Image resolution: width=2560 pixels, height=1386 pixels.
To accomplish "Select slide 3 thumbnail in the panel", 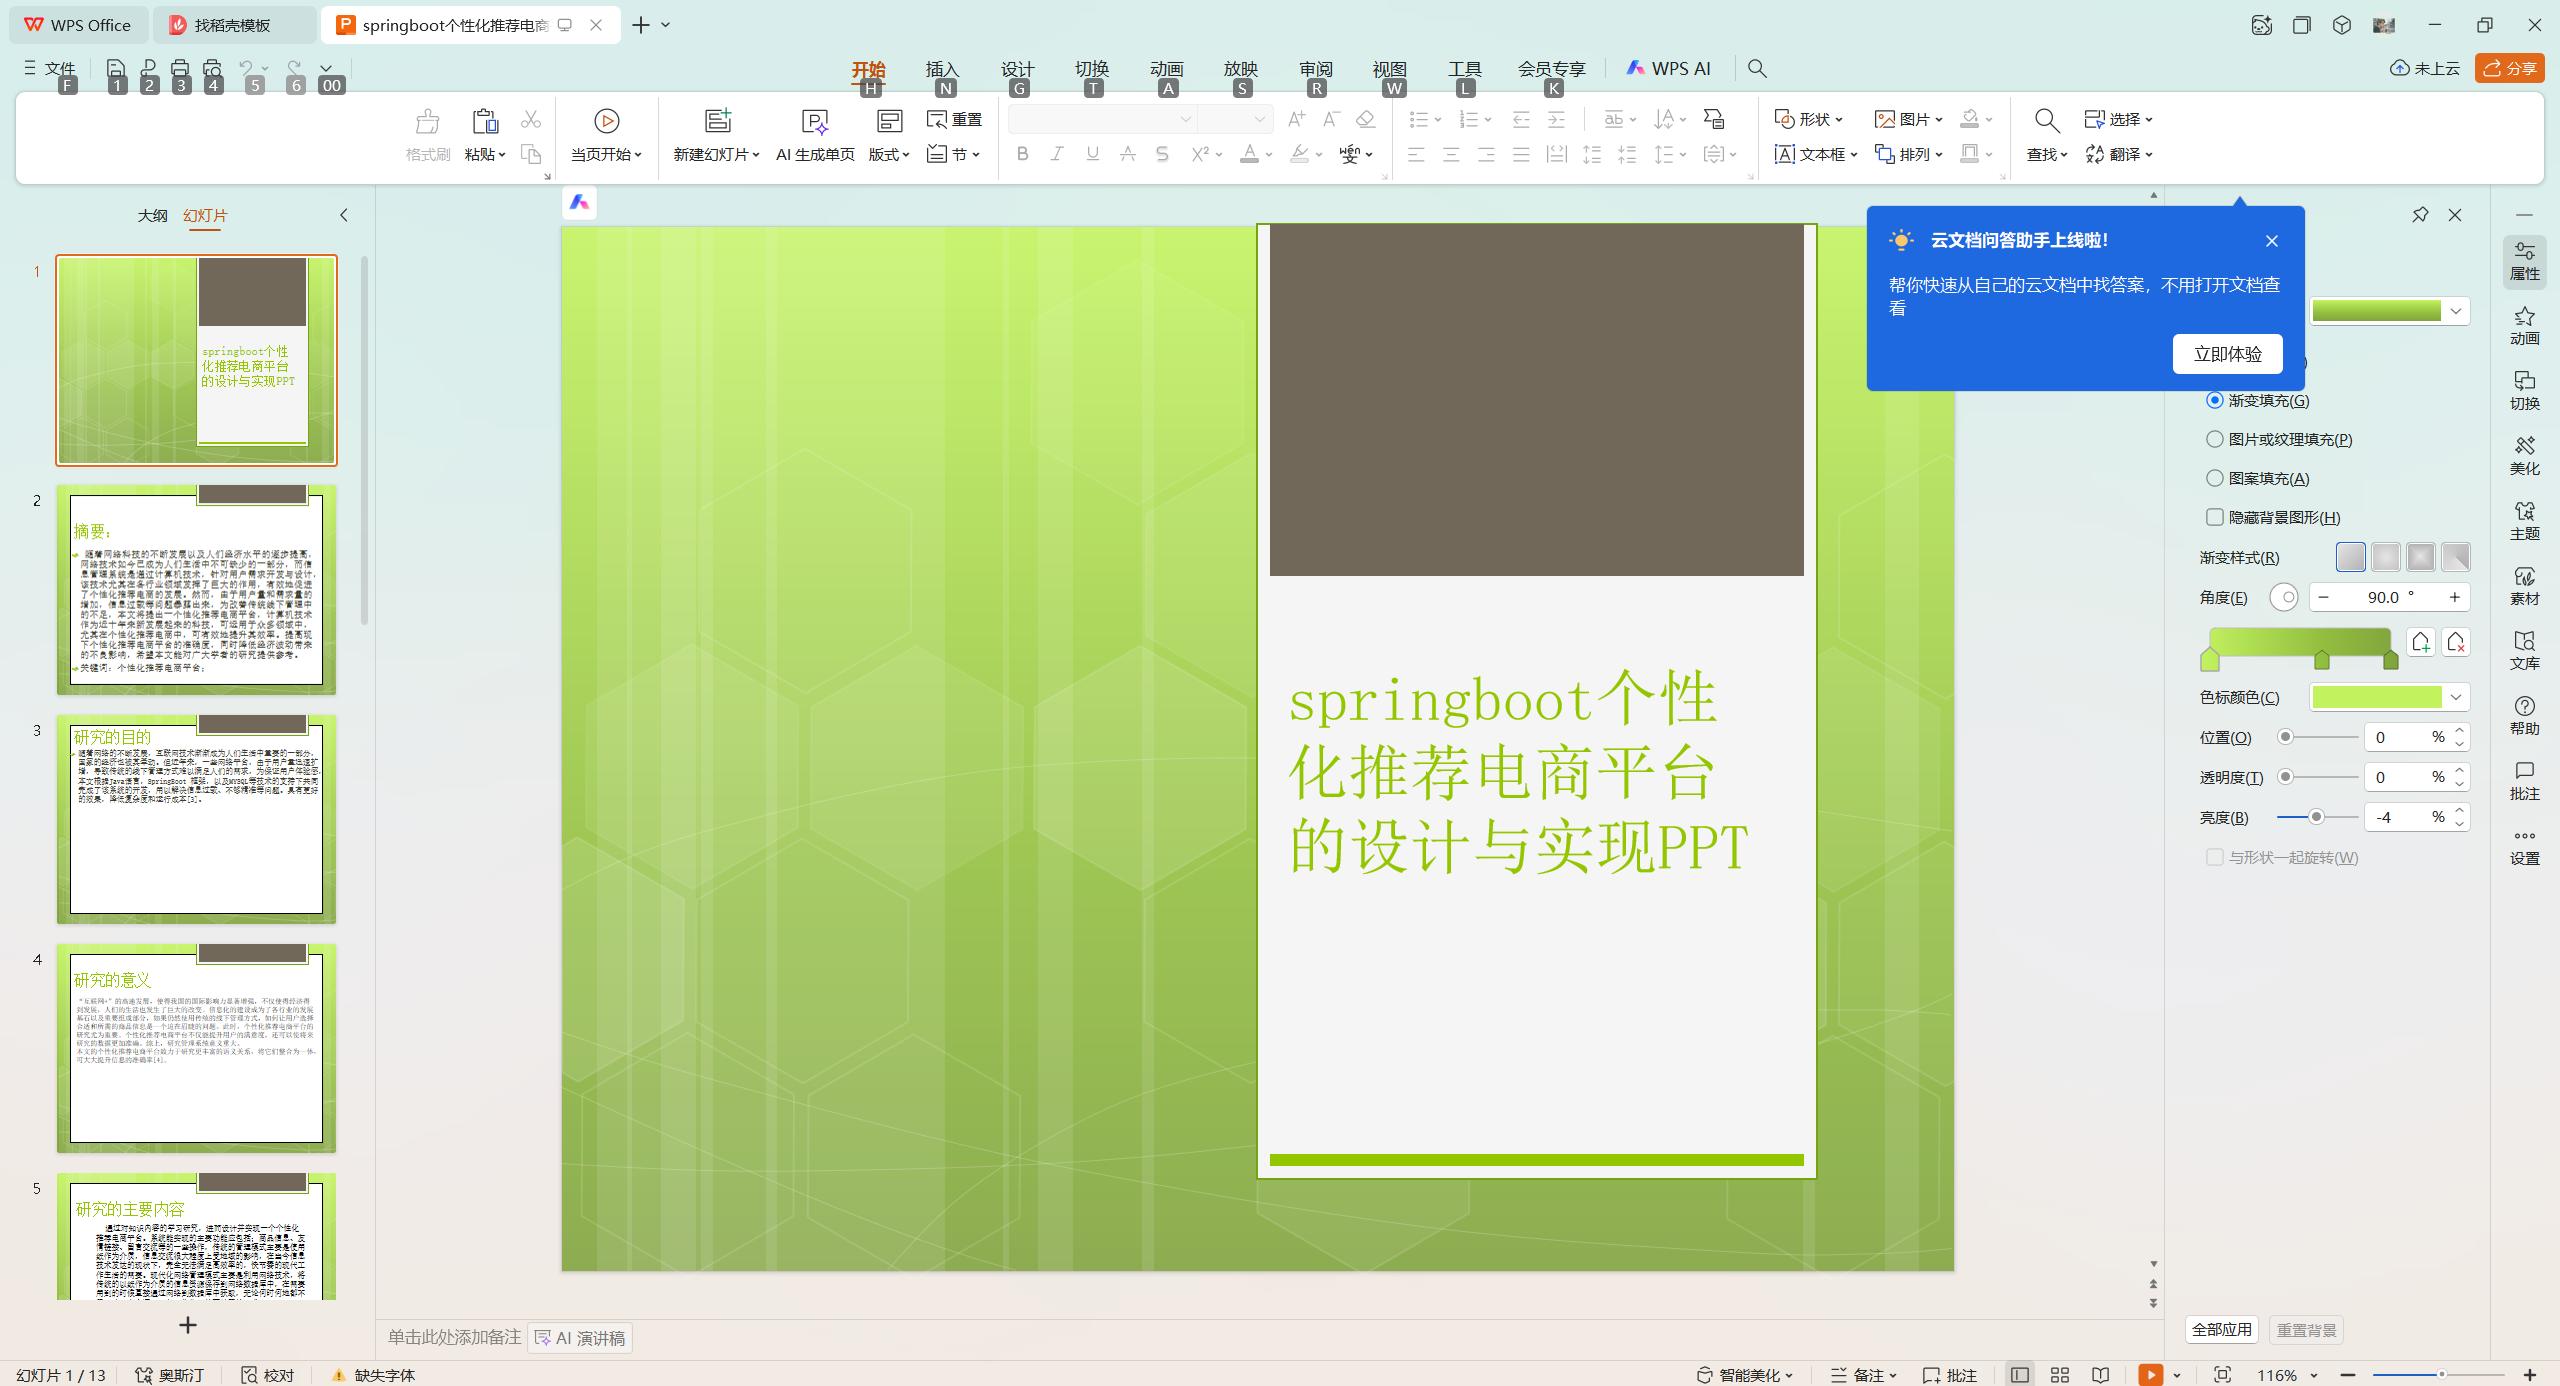I will pos(196,818).
